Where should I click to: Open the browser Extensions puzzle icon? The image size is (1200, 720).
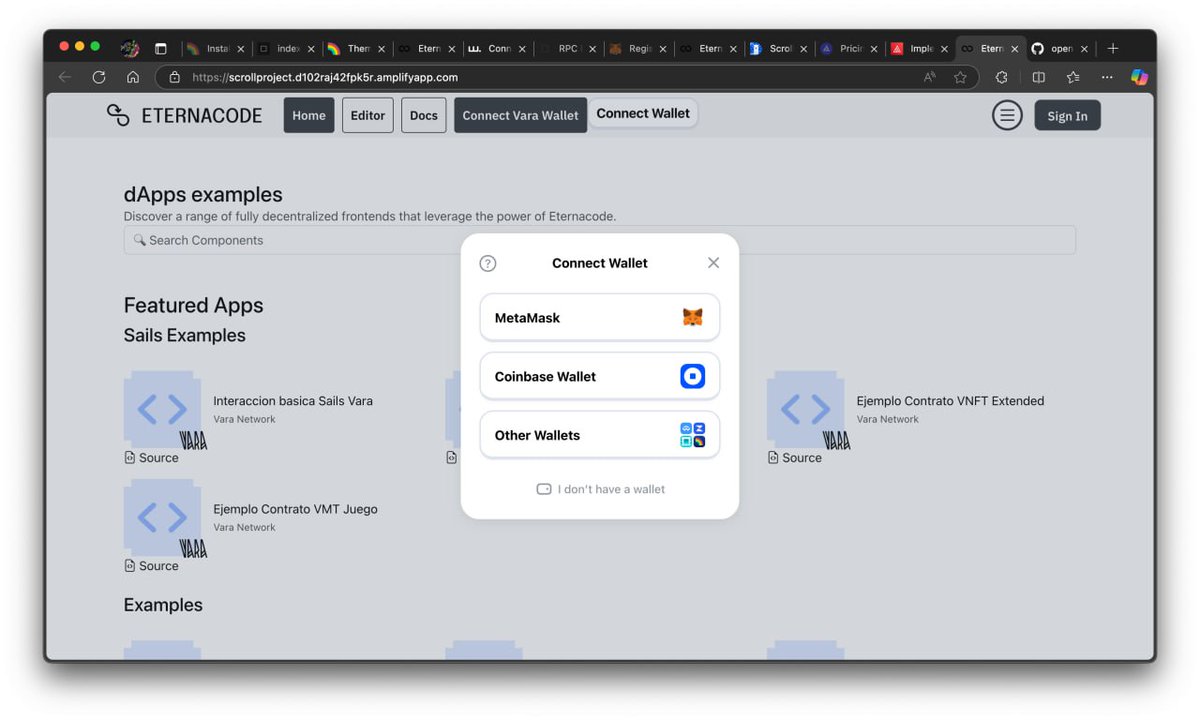(1001, 77)
